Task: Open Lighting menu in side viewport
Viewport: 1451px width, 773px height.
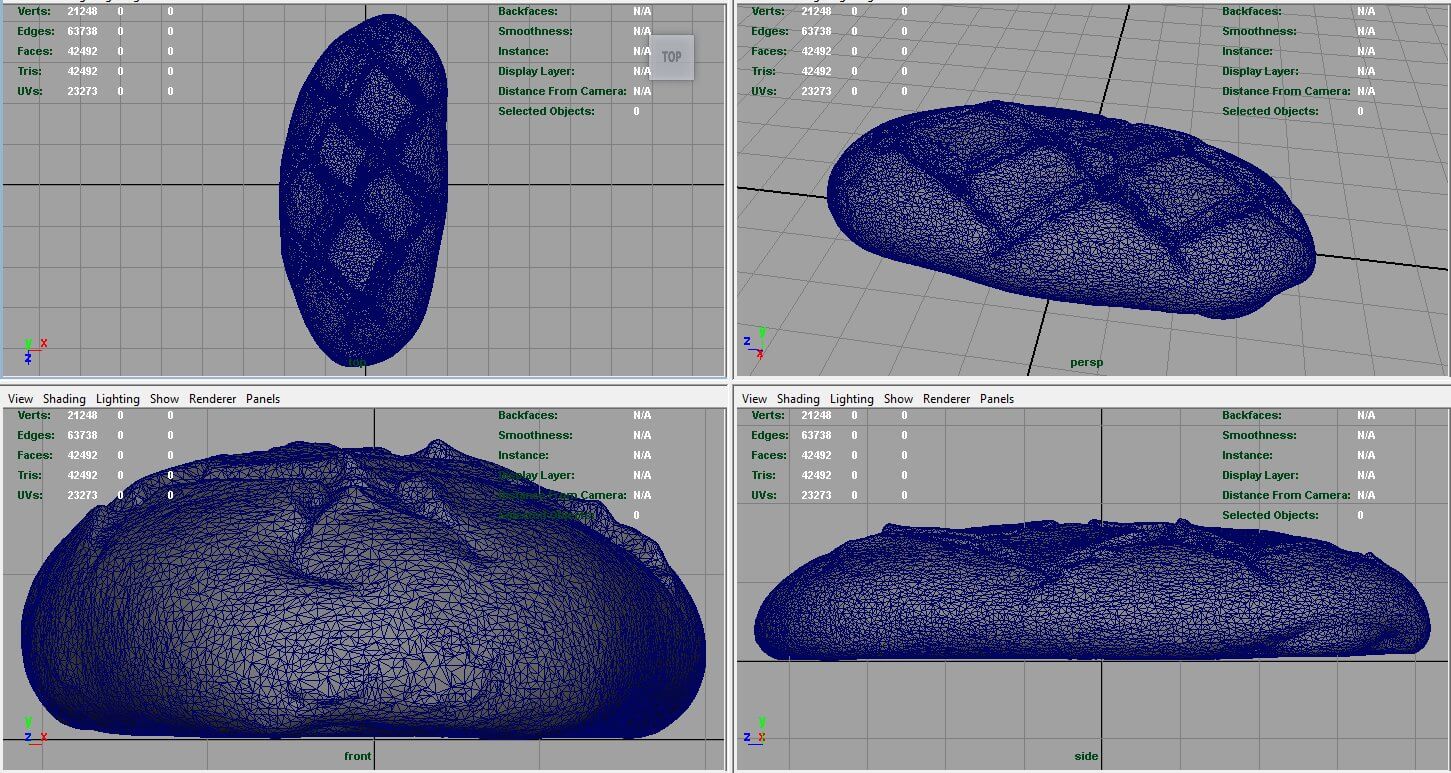Action: point(852,399)
